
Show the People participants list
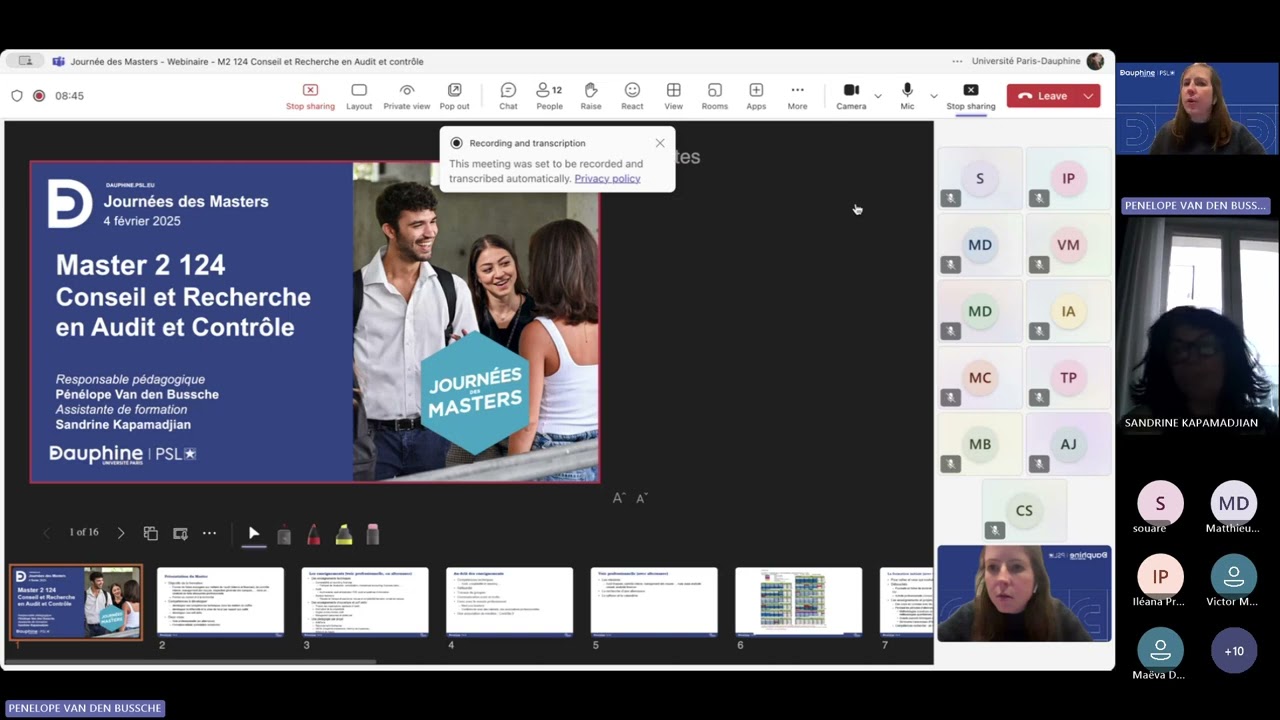tap(549, 96)
